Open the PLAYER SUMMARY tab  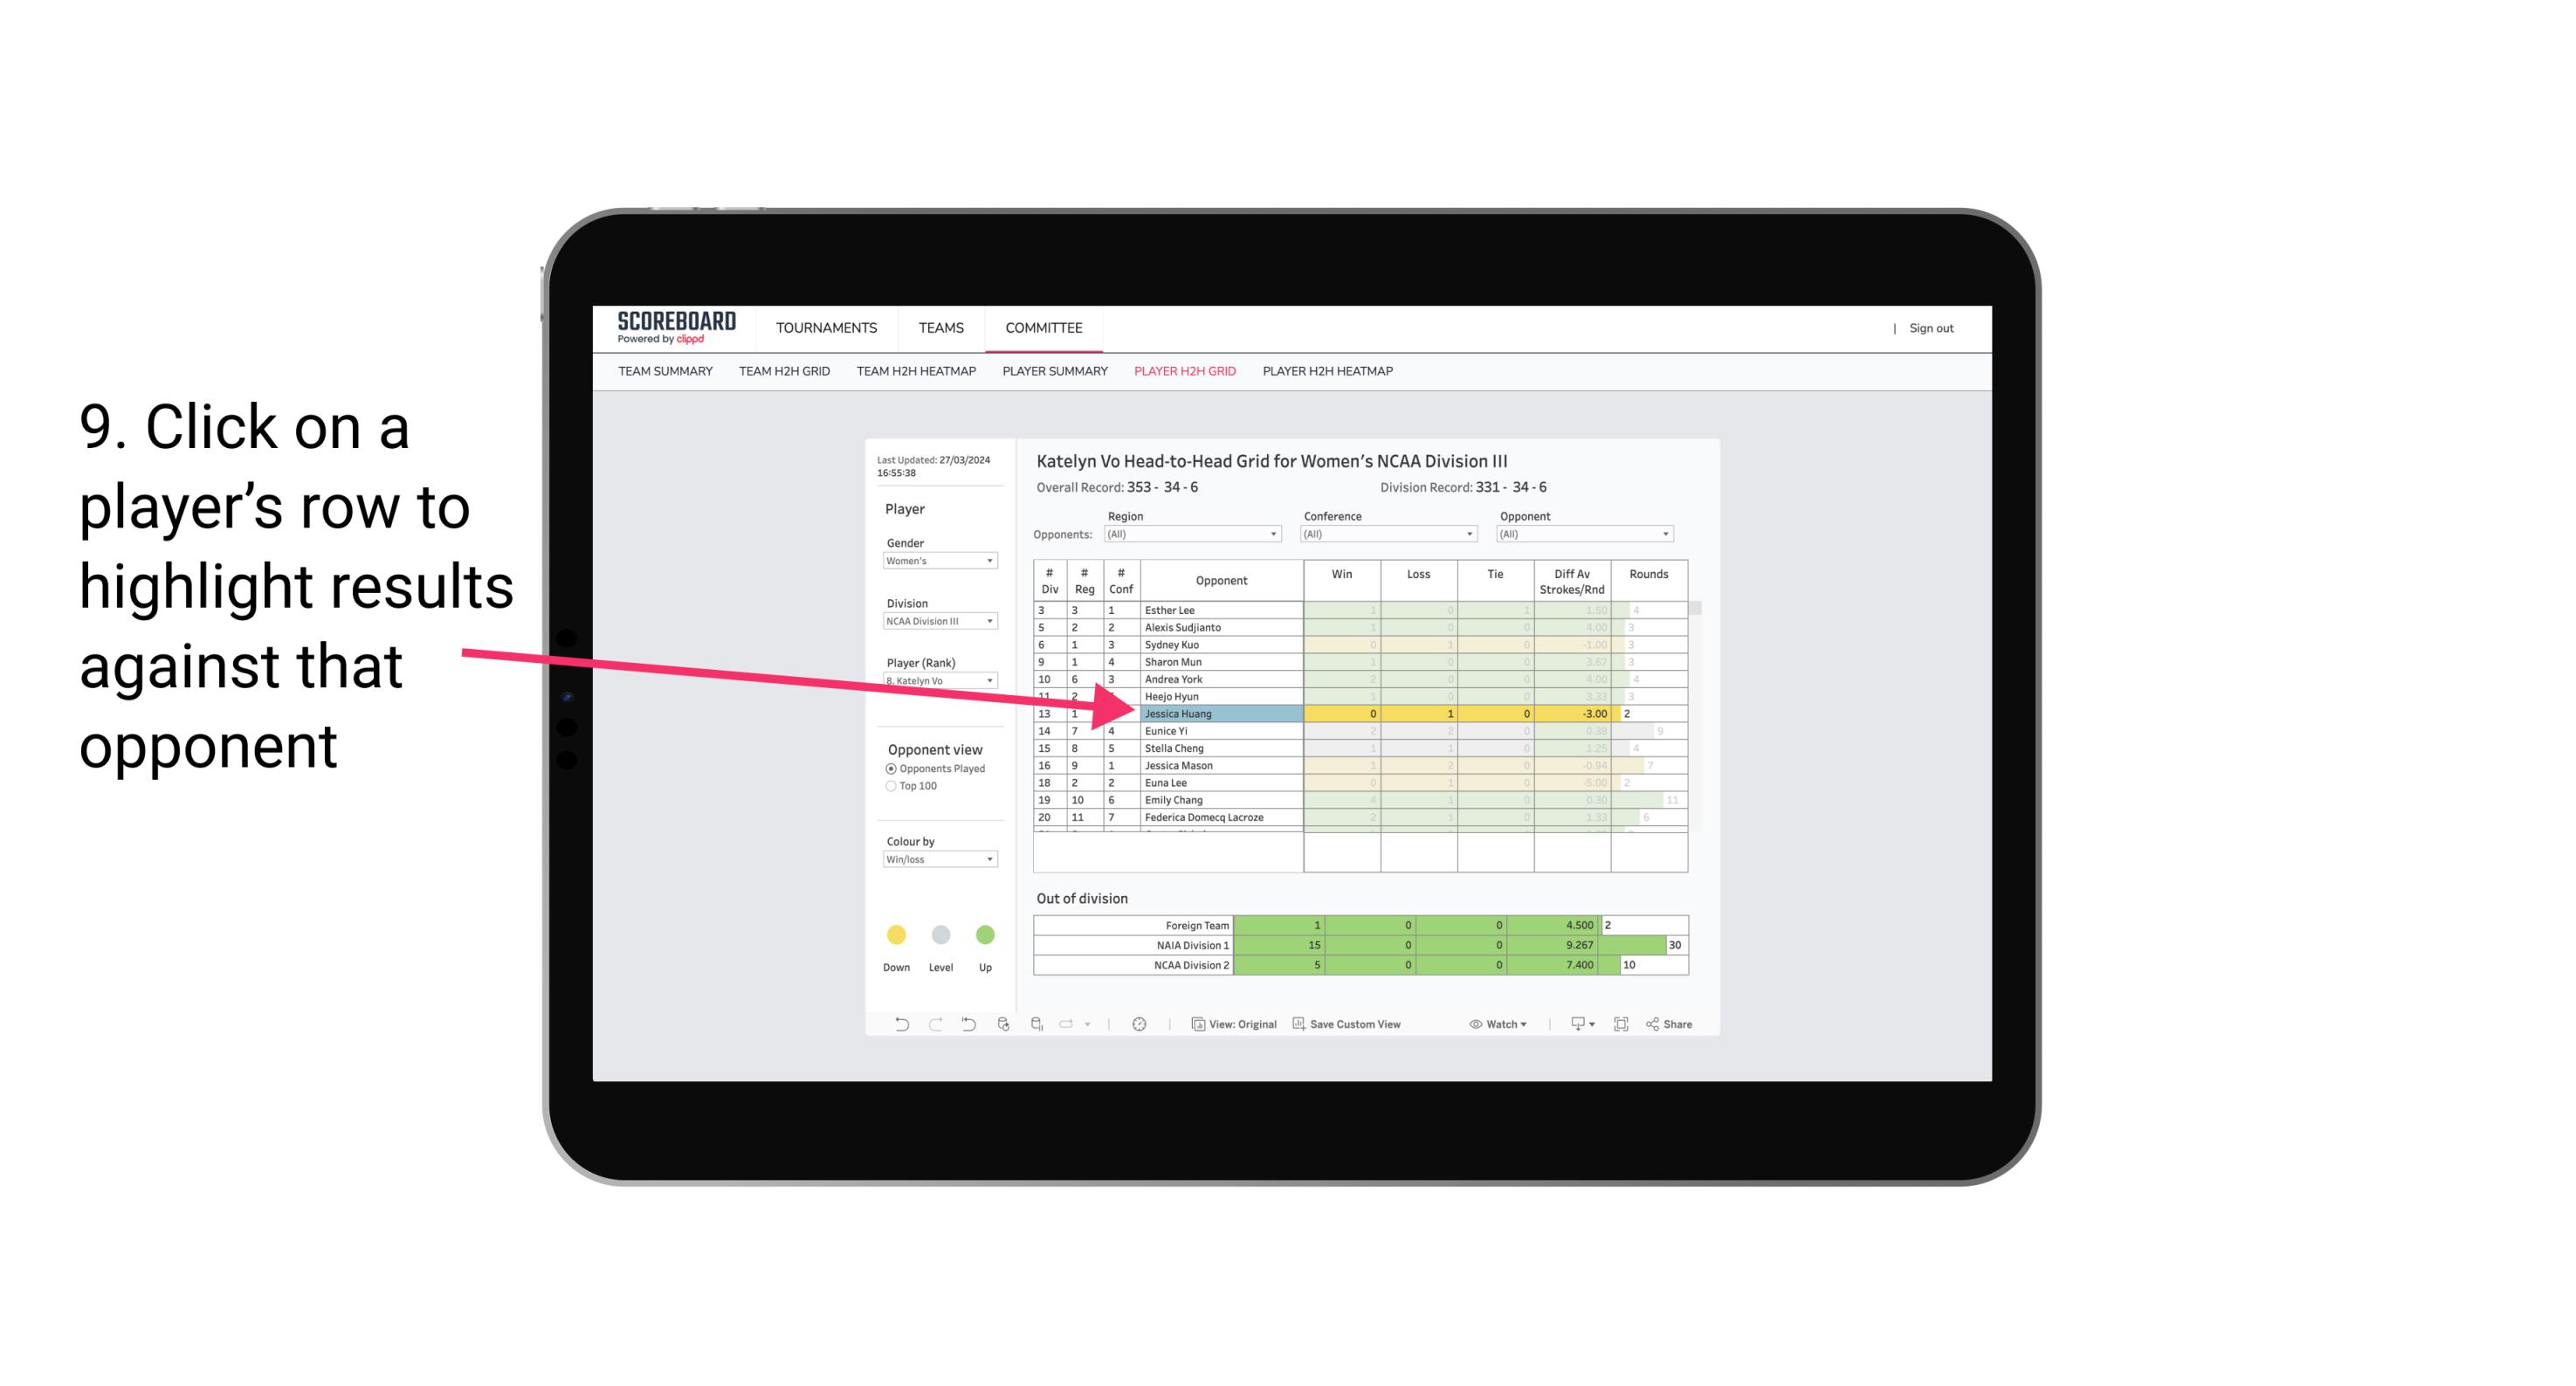point(1050,372)
